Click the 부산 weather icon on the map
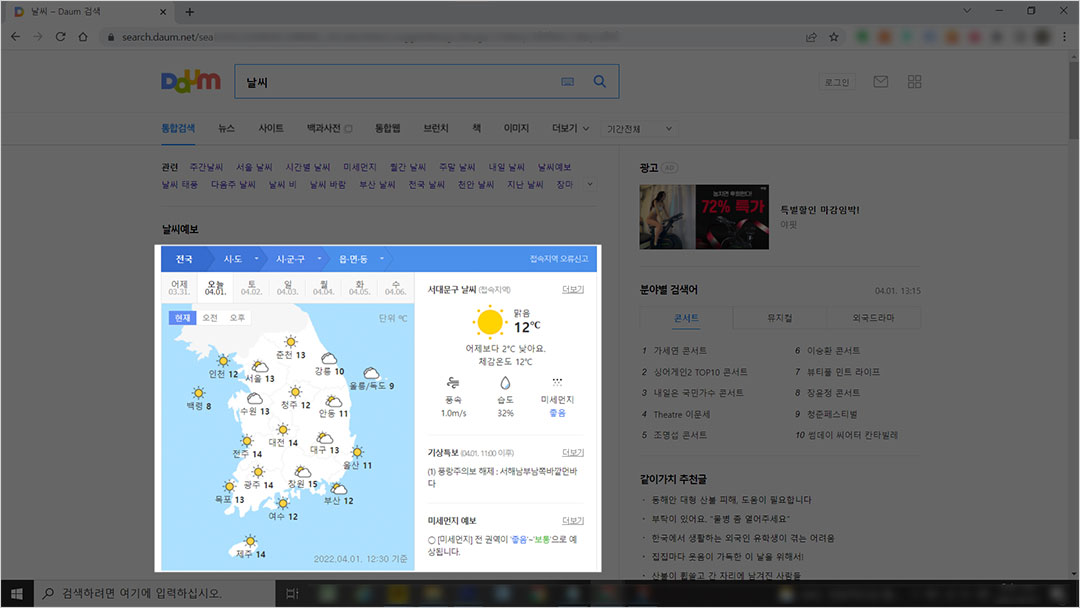This screenshot has width=1080, height=608. [338, 488]
